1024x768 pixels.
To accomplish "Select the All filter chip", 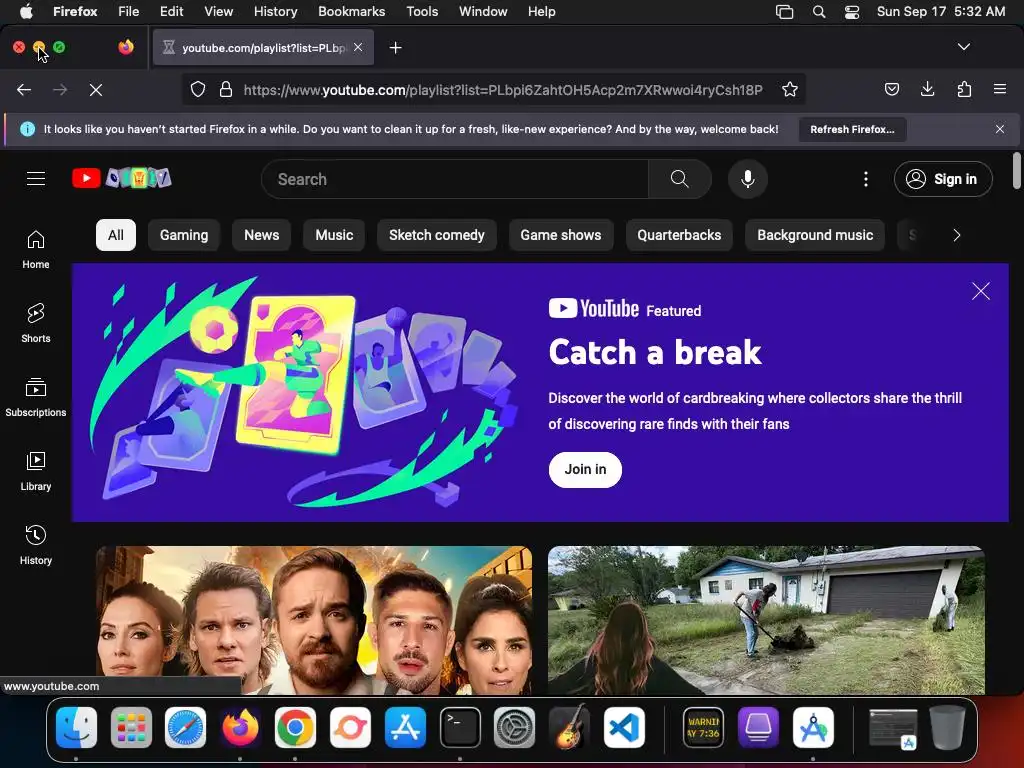I will click(116, 235).
